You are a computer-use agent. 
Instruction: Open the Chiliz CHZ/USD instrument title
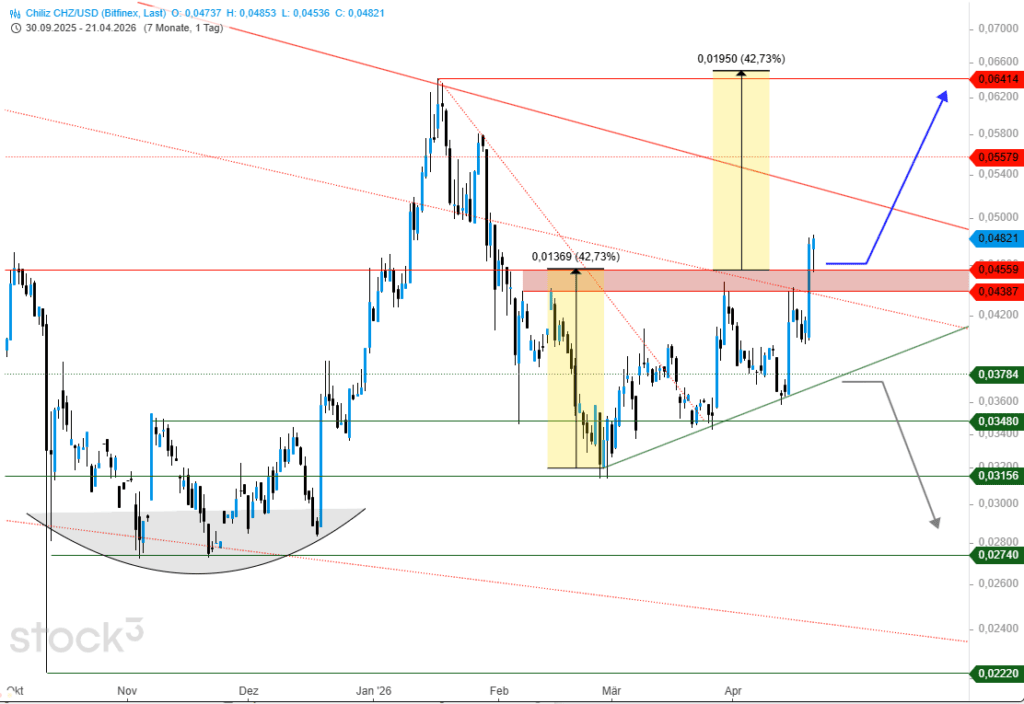[x=82, y=13]
